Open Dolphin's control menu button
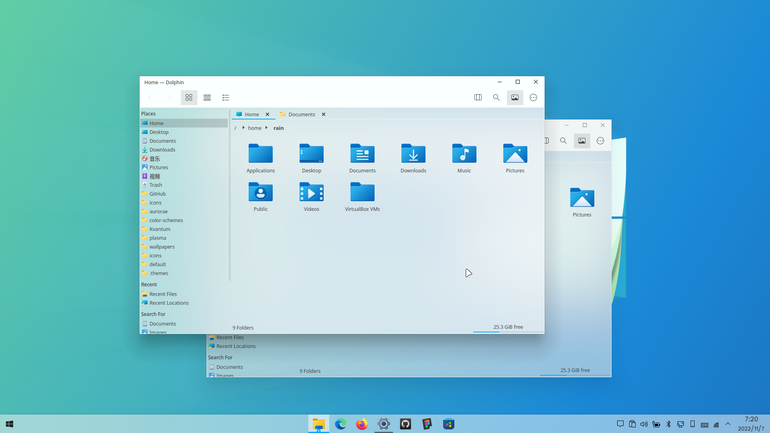 click(x=533, y=98)
